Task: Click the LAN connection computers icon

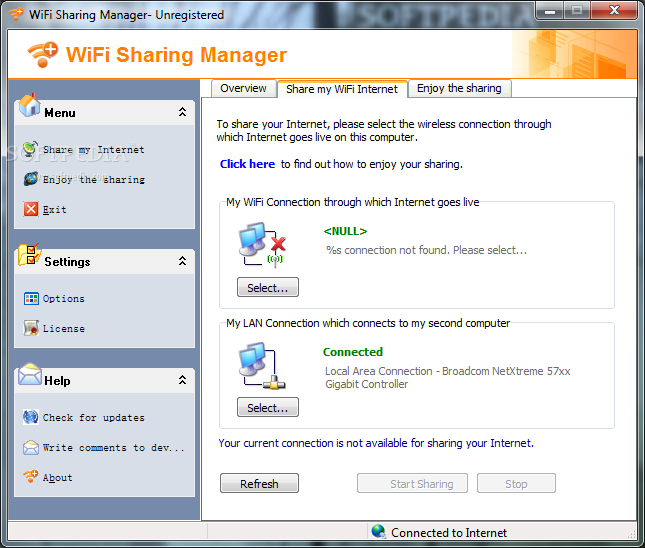Action: coord(262,366)
